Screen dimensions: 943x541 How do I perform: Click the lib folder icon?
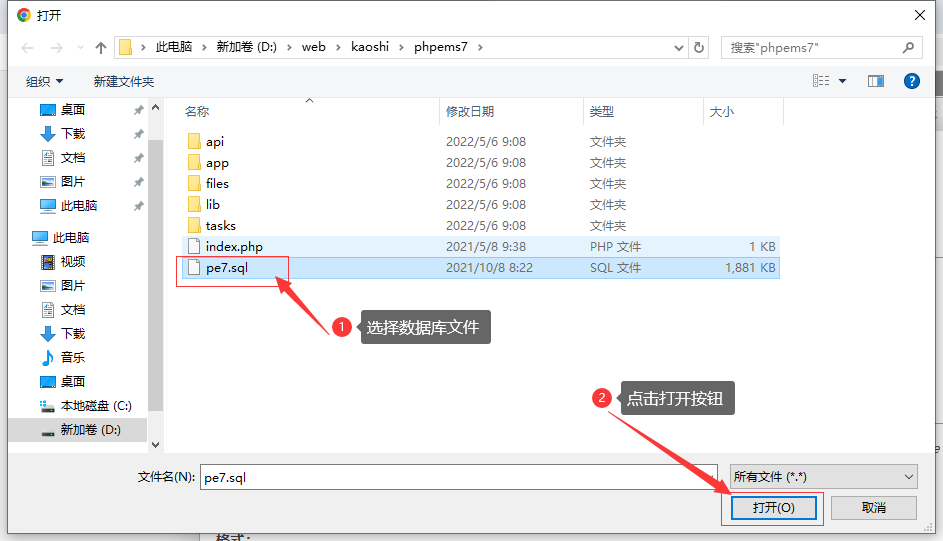click(194, 204)
